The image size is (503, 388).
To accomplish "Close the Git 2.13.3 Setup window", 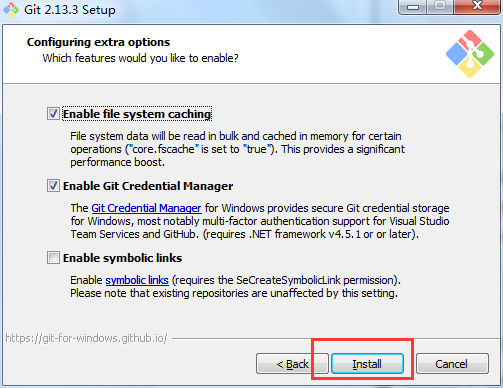I will (x=477, y=6).
